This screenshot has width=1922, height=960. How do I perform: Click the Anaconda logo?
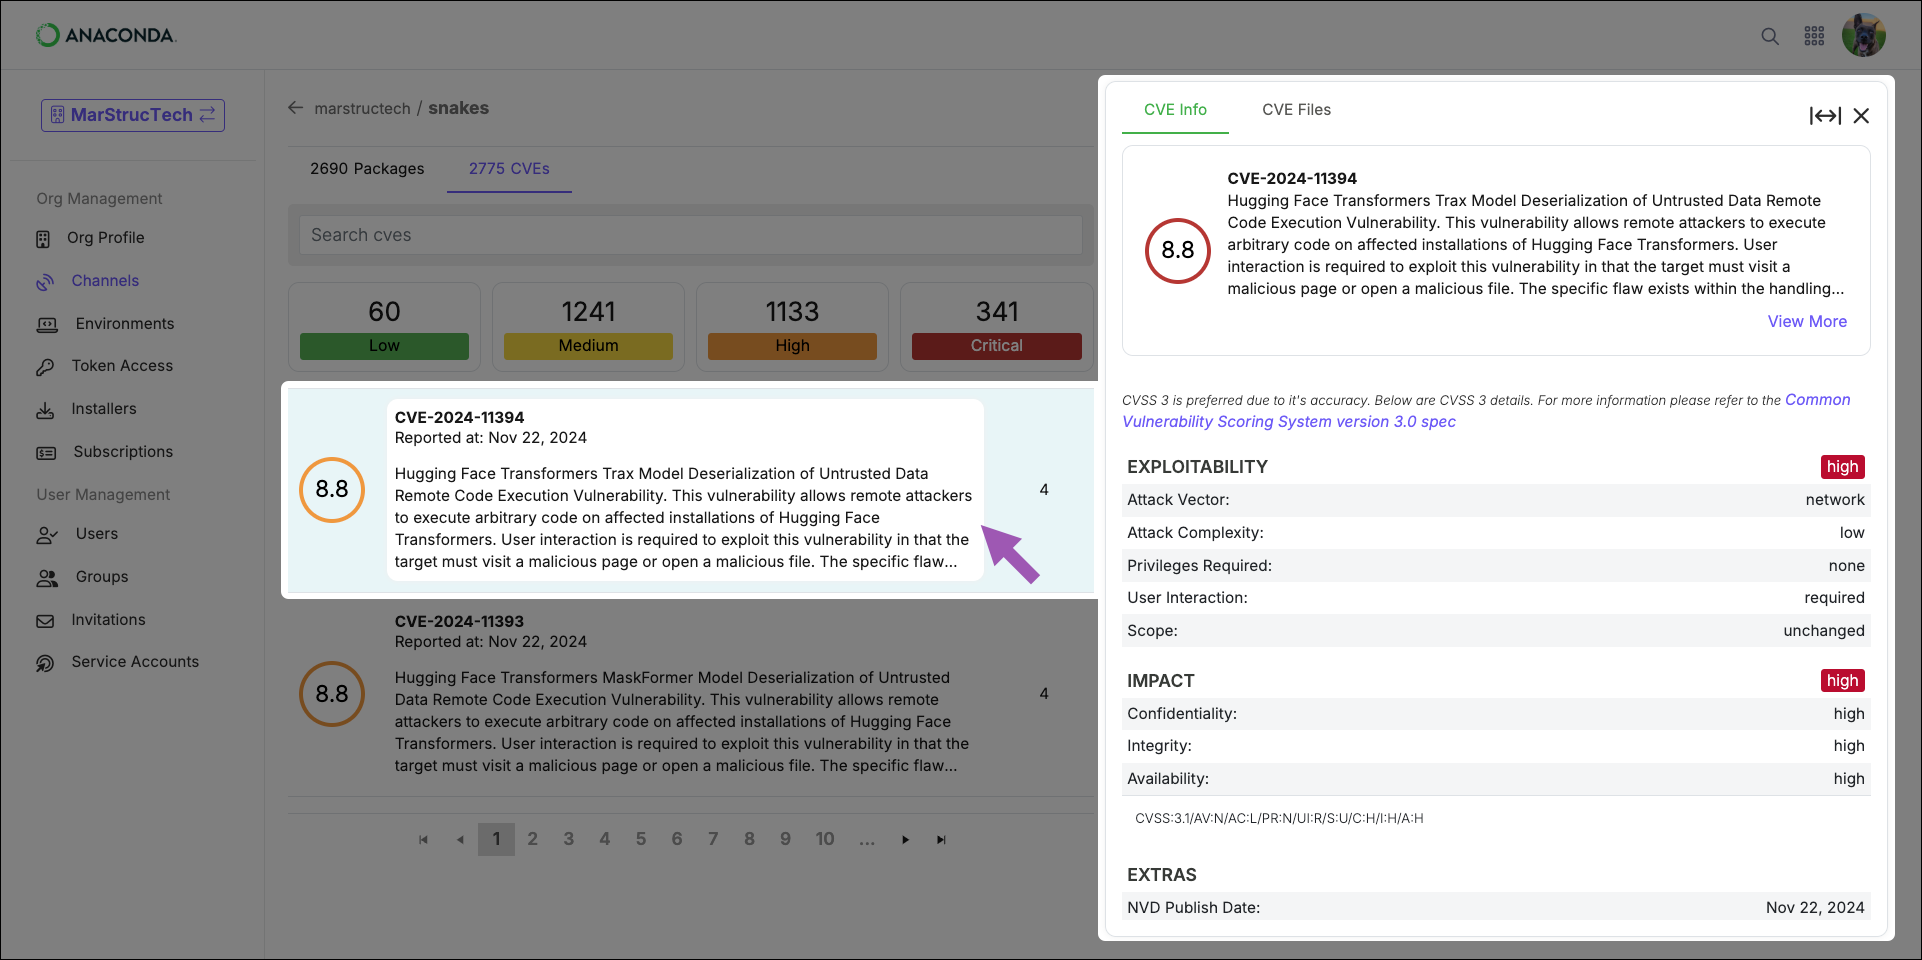coord(106,35)
